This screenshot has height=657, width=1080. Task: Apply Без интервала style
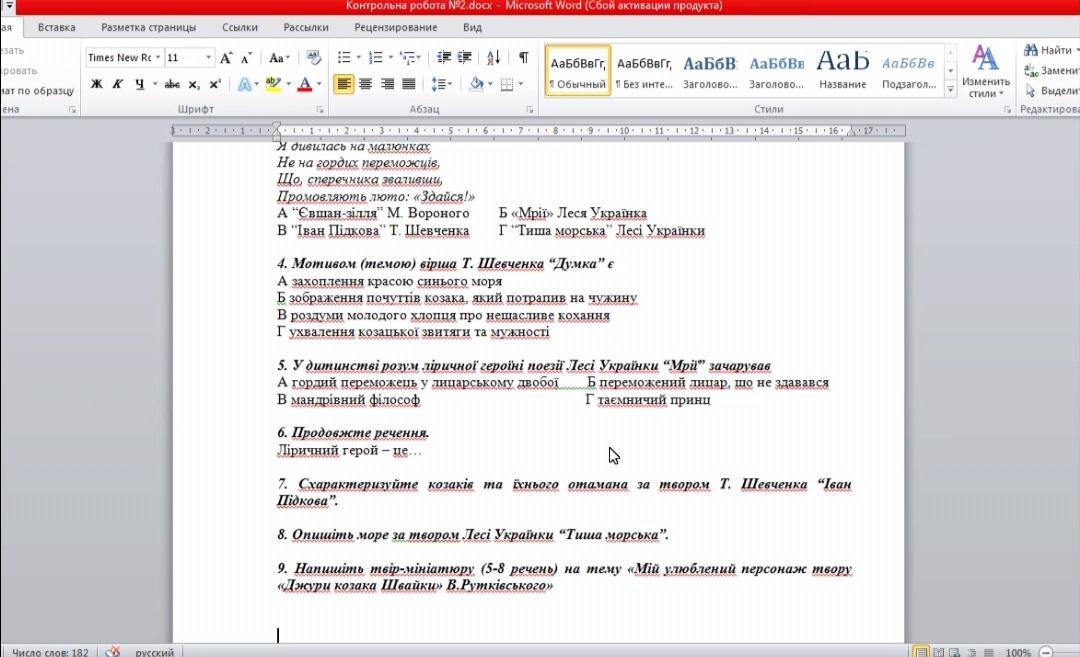[x=643, y=70]
